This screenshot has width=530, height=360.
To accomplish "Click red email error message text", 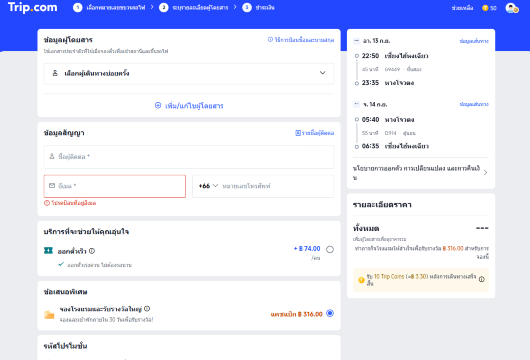I will [x=73, y=203].
